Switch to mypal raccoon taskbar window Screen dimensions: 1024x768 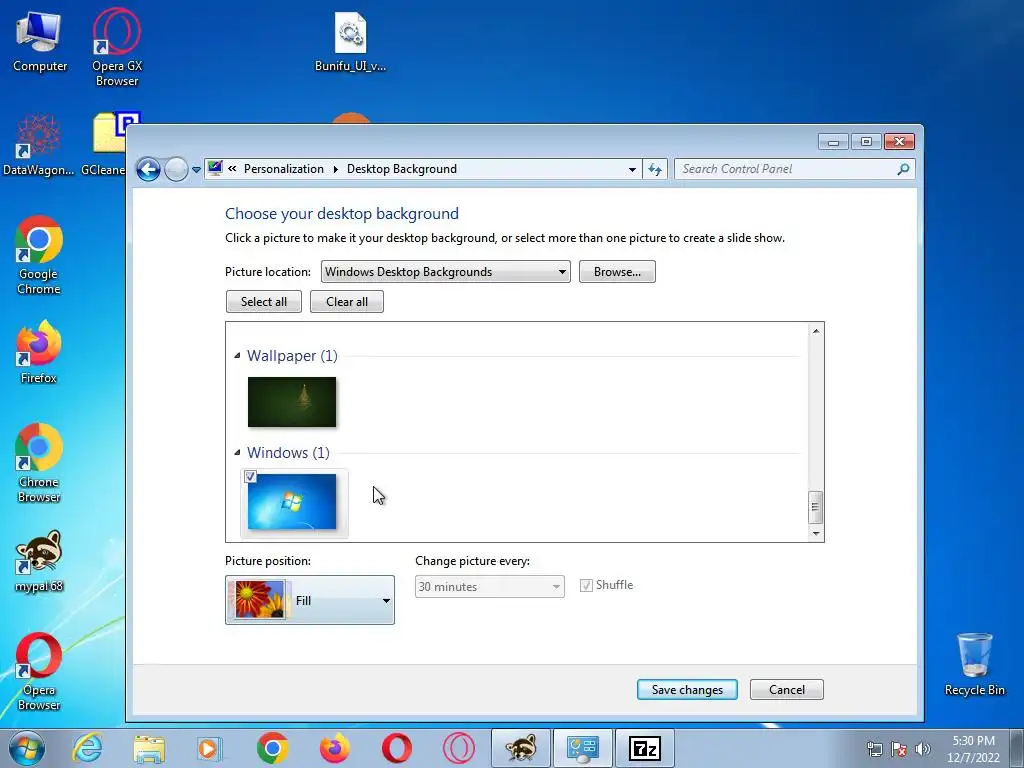tap(520, 748)
